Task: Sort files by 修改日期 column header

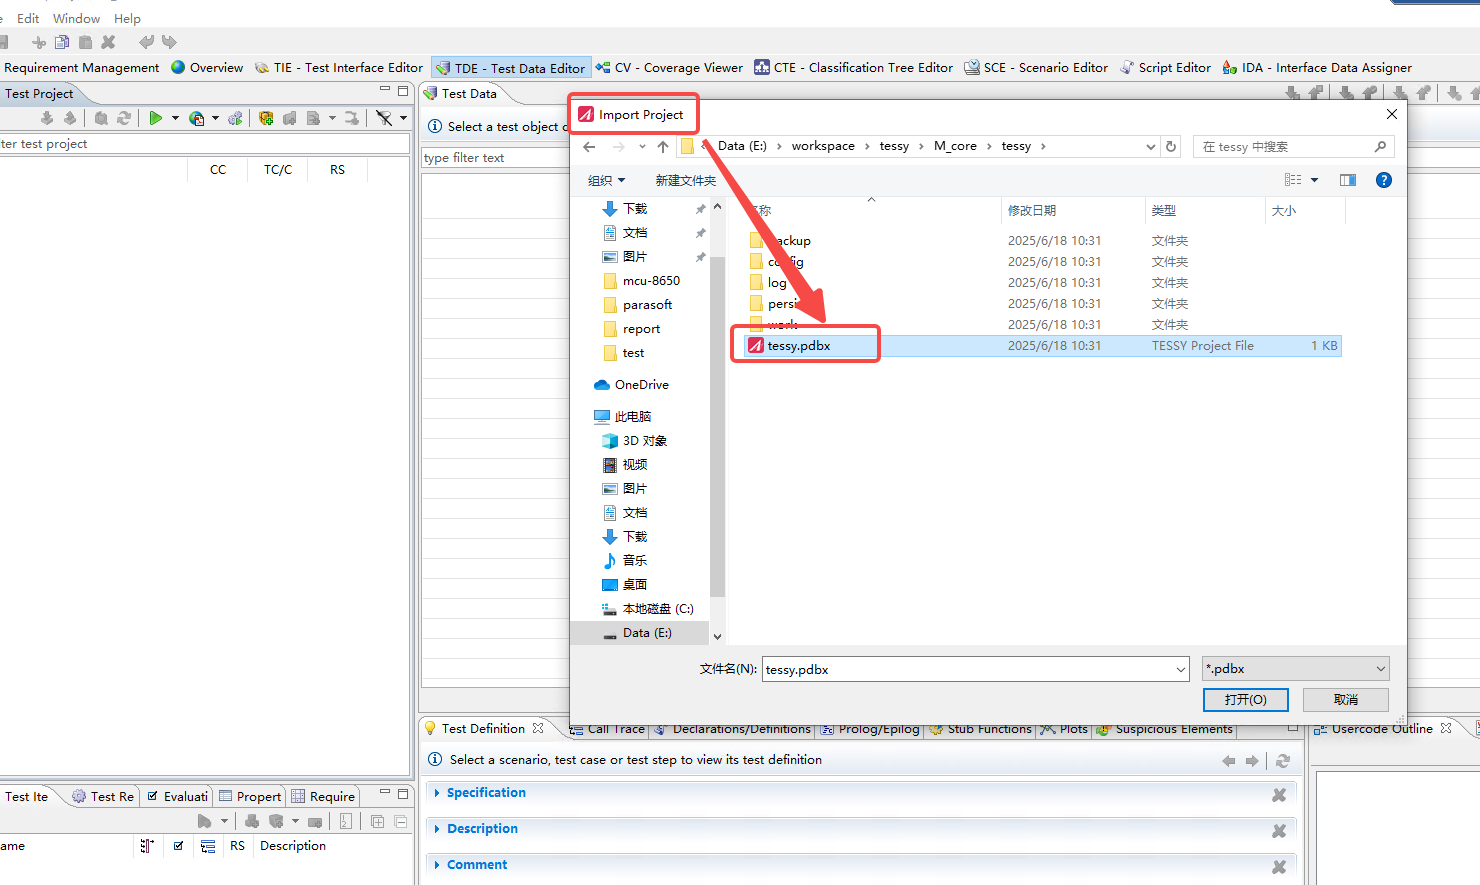Action: [x=1031, y=211]
